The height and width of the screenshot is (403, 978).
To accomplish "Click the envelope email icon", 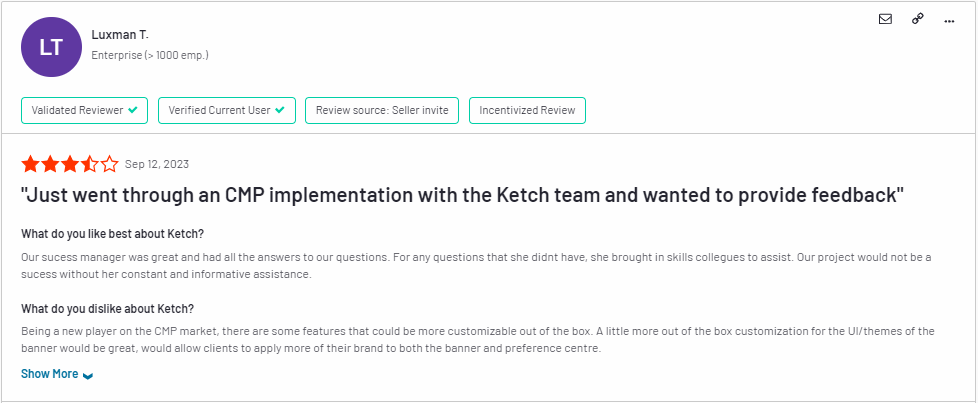I will pos(885,19).
